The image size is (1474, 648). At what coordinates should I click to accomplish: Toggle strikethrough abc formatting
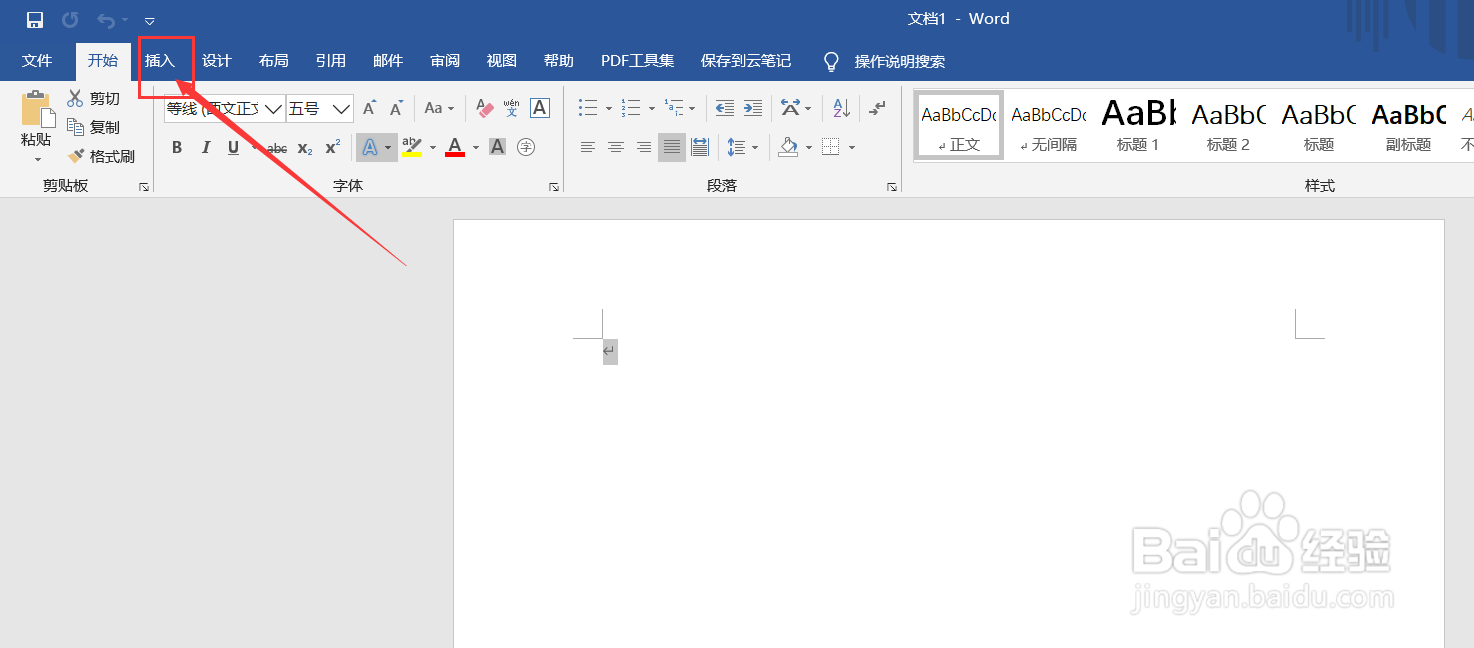pos(277,148)
